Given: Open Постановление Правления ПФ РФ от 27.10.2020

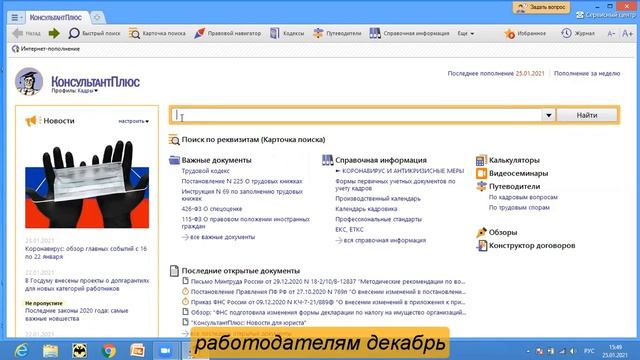Looking at the screenshot, I should (328, 292).
